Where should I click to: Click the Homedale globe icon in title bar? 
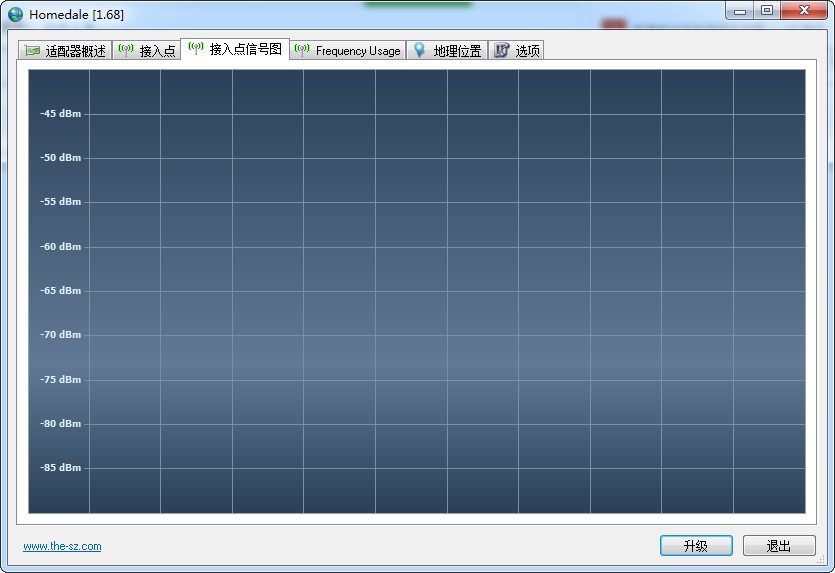point(15,14)
